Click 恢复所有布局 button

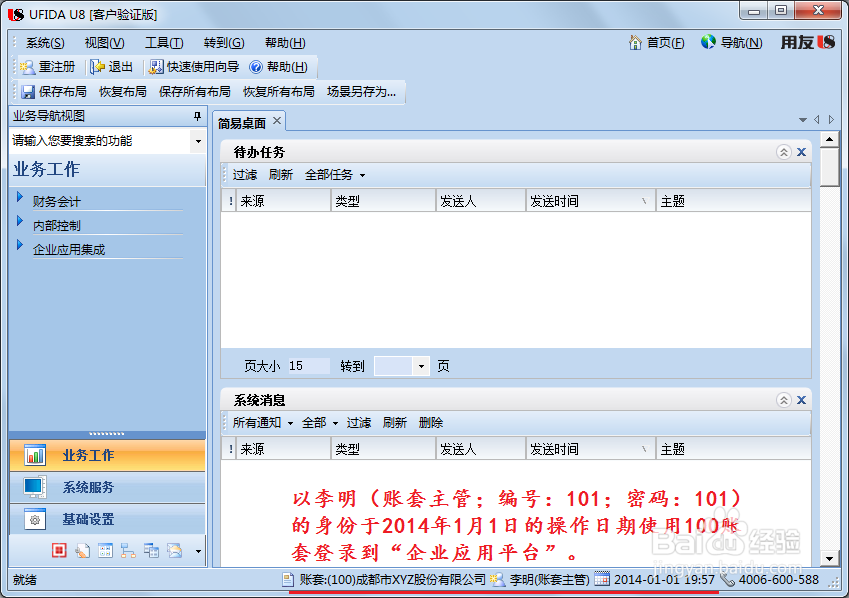point(279,92)
